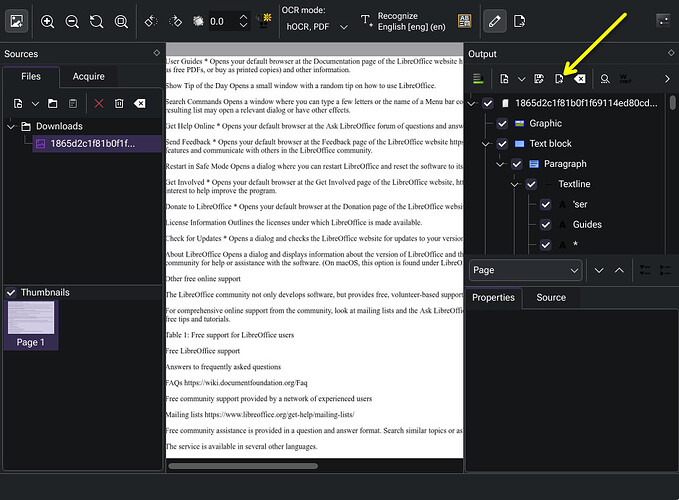Screen dimensions: 679x500
Task: Toggle the pencil output pane icon
Action: 495,21
